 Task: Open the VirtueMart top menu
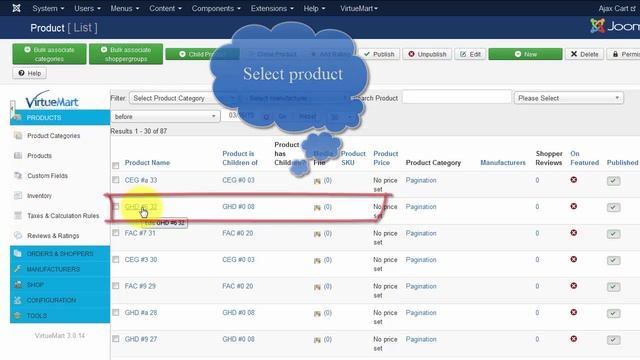[x=359, y=8]
